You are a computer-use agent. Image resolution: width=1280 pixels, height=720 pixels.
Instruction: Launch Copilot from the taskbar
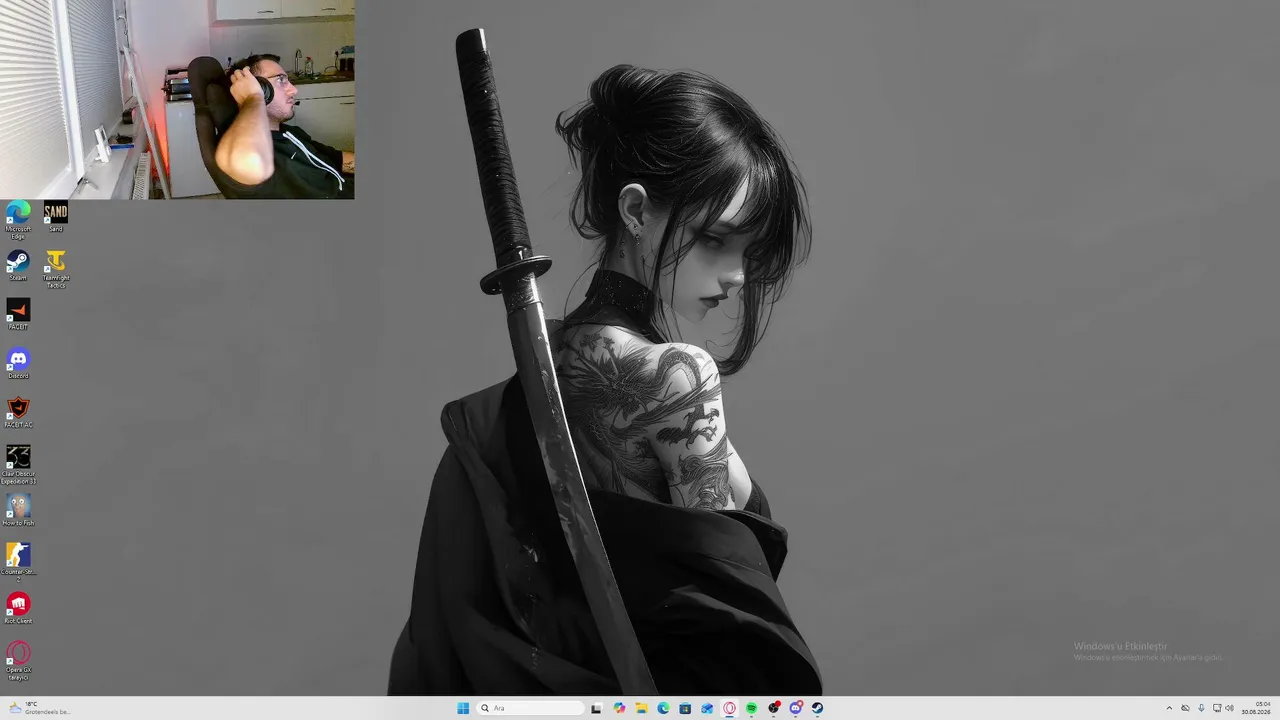(x=619, y=708)
